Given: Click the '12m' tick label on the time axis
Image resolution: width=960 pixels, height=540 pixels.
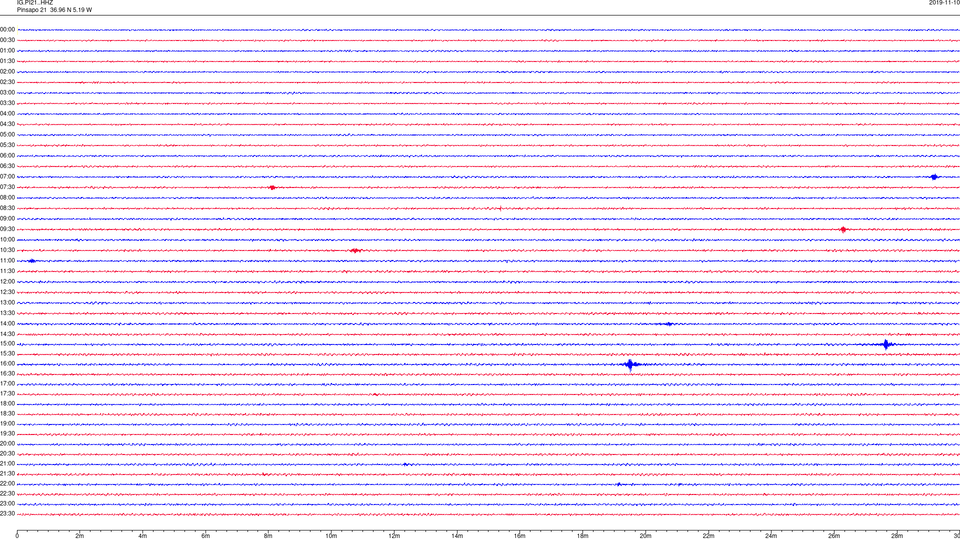Looking at the screenshot, I should point(394,536).
